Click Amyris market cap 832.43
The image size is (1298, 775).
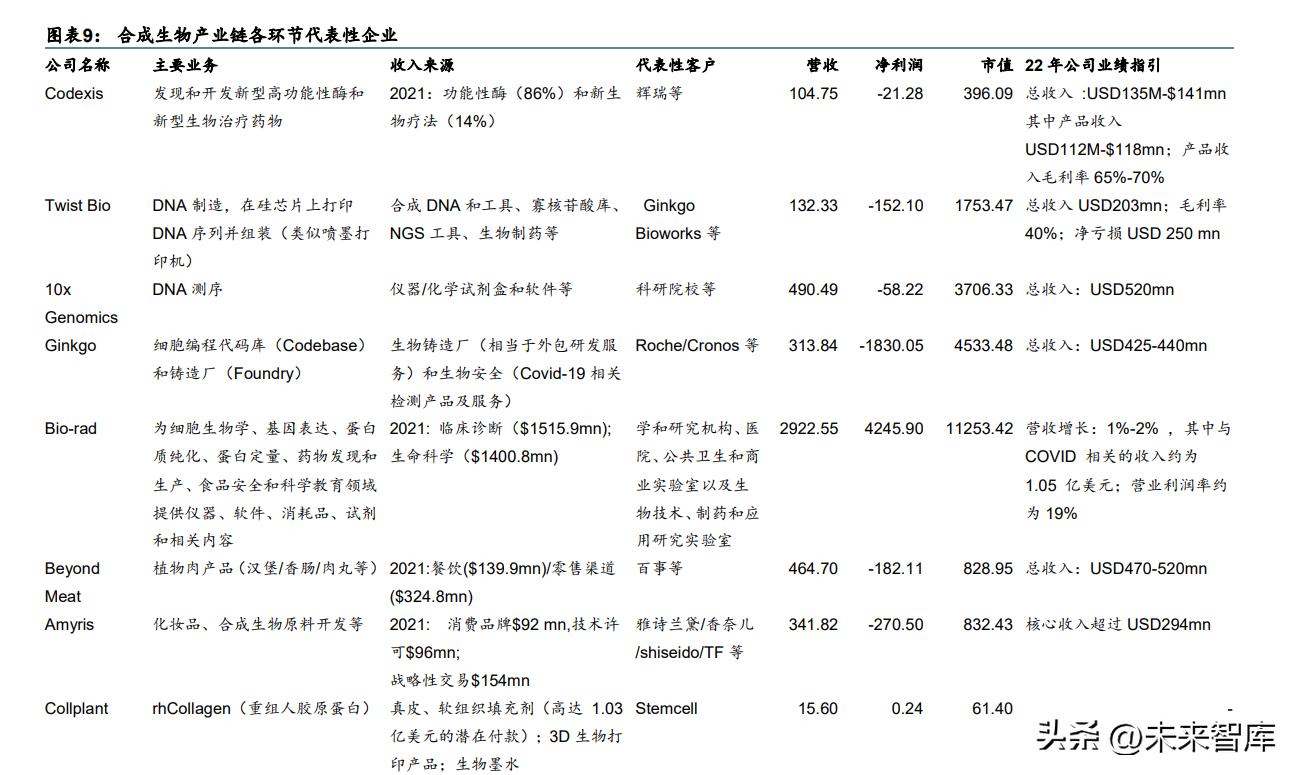click(x=988, y=624)
